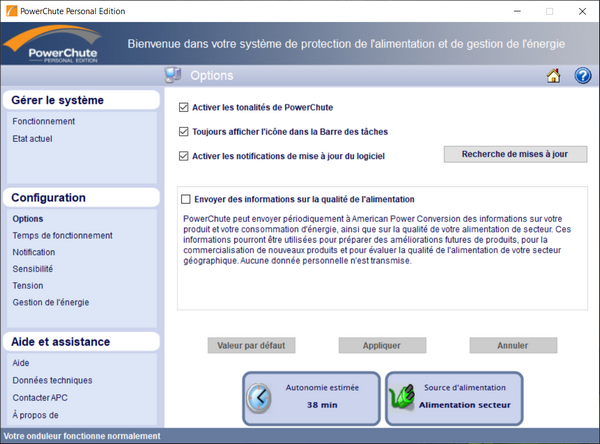Click the PowerChute title bar app icon
The width and height of the screenshot is (600, 444).
coord(11,11)
